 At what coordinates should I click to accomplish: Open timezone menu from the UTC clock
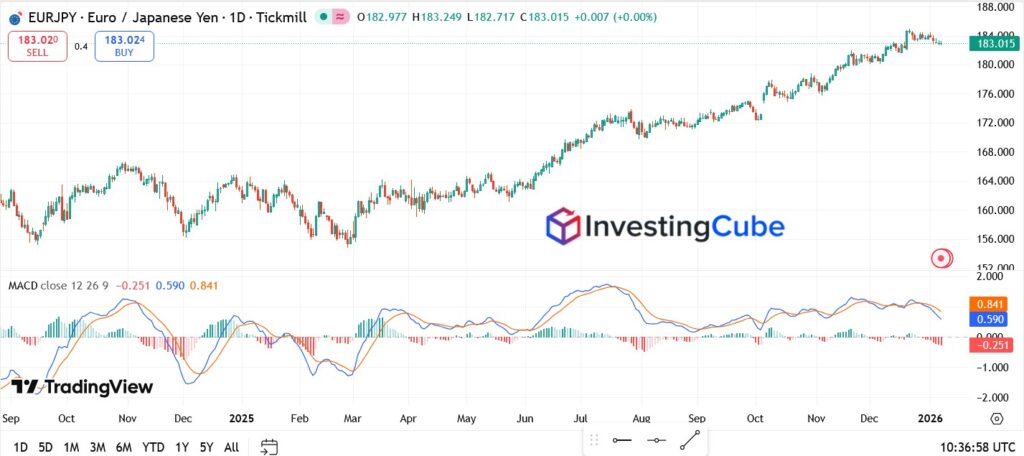click(x=976, y=446)
